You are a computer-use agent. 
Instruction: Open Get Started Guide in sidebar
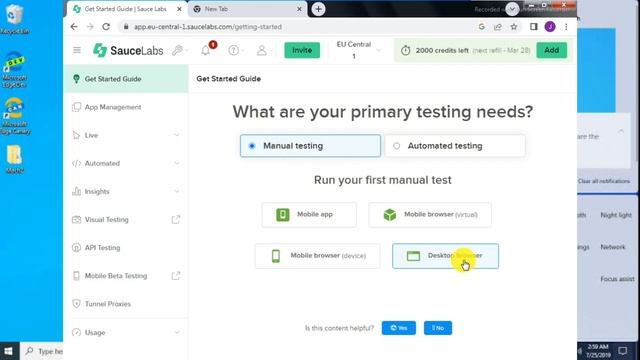[x=126, y=79]
